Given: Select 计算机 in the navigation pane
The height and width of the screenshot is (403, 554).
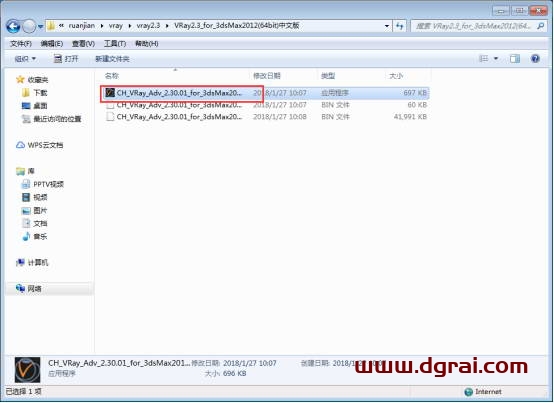Looking at the screenshot, I should (38, 263).
